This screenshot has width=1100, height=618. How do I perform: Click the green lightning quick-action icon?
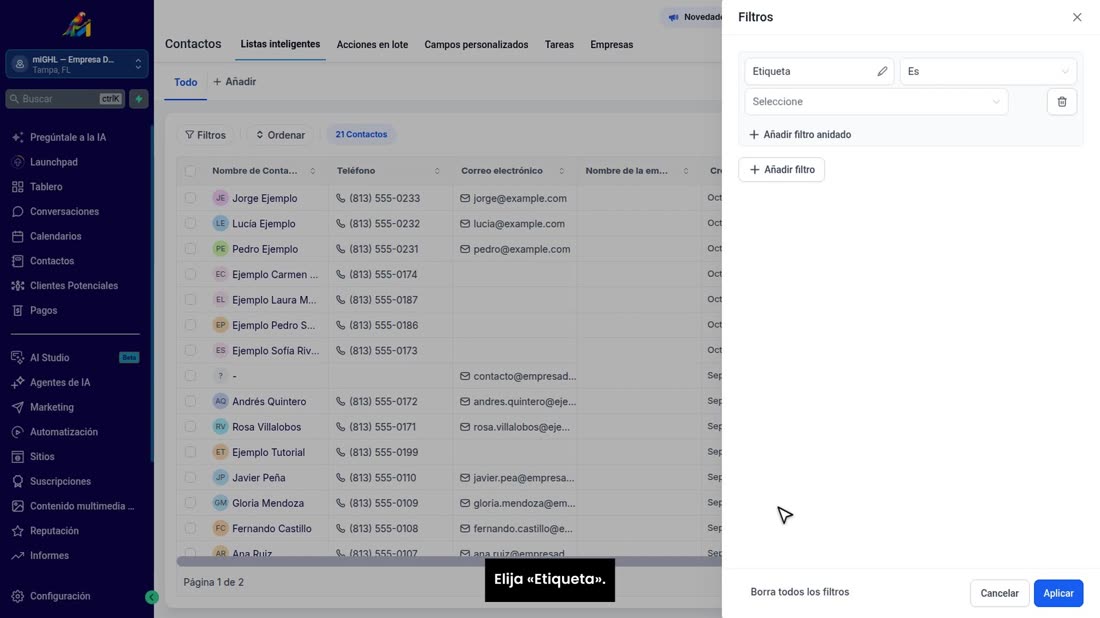coord(139,99)
